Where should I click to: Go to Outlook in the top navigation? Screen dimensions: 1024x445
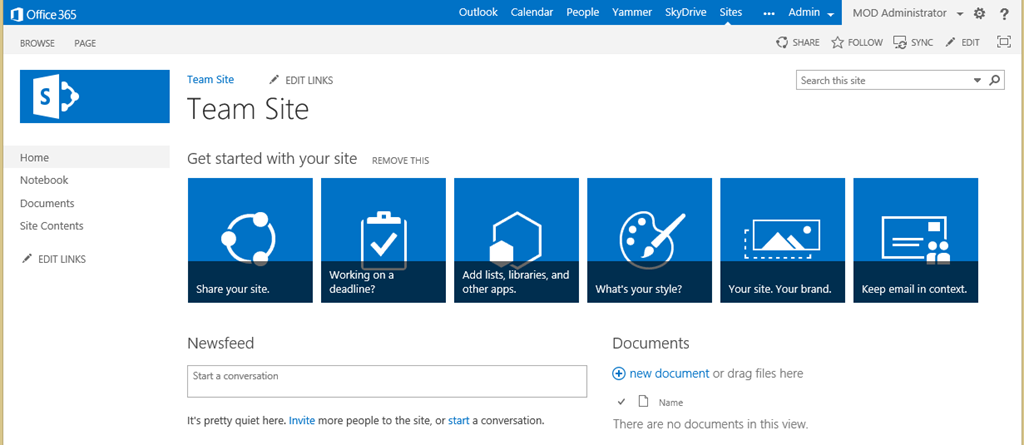(478, 12)
